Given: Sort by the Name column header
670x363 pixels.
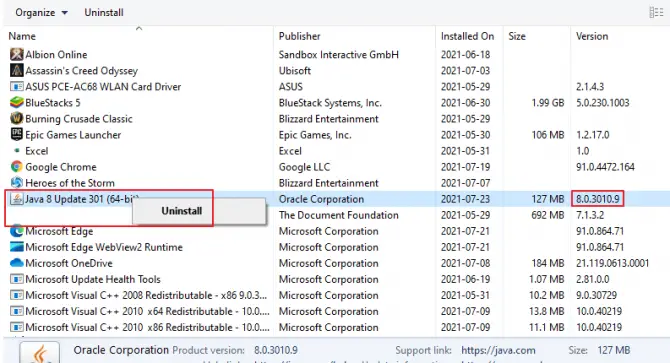Looking at the screenshot, I should tap(22, 36).
